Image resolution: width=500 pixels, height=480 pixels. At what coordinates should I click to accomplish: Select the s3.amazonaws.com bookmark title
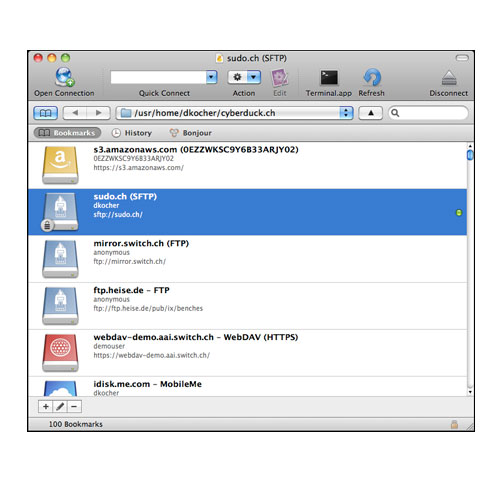196,150
